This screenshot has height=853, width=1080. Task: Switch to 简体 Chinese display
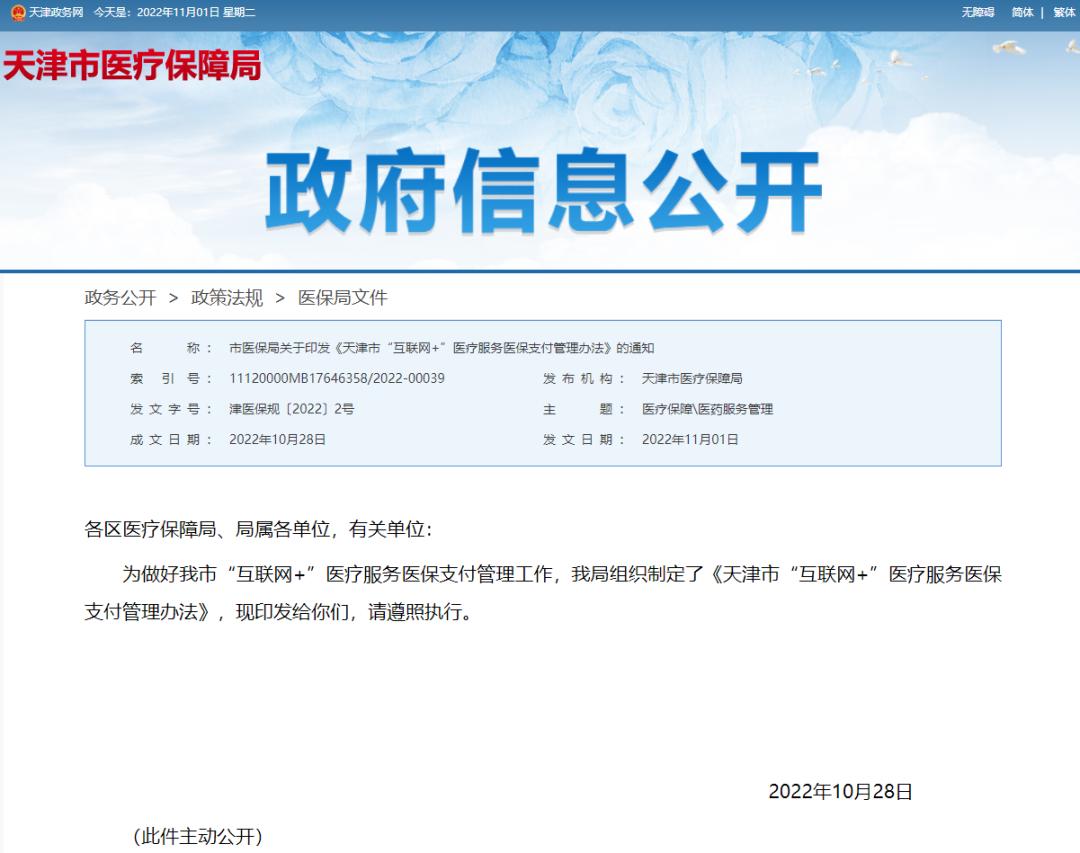point(1022,12)
